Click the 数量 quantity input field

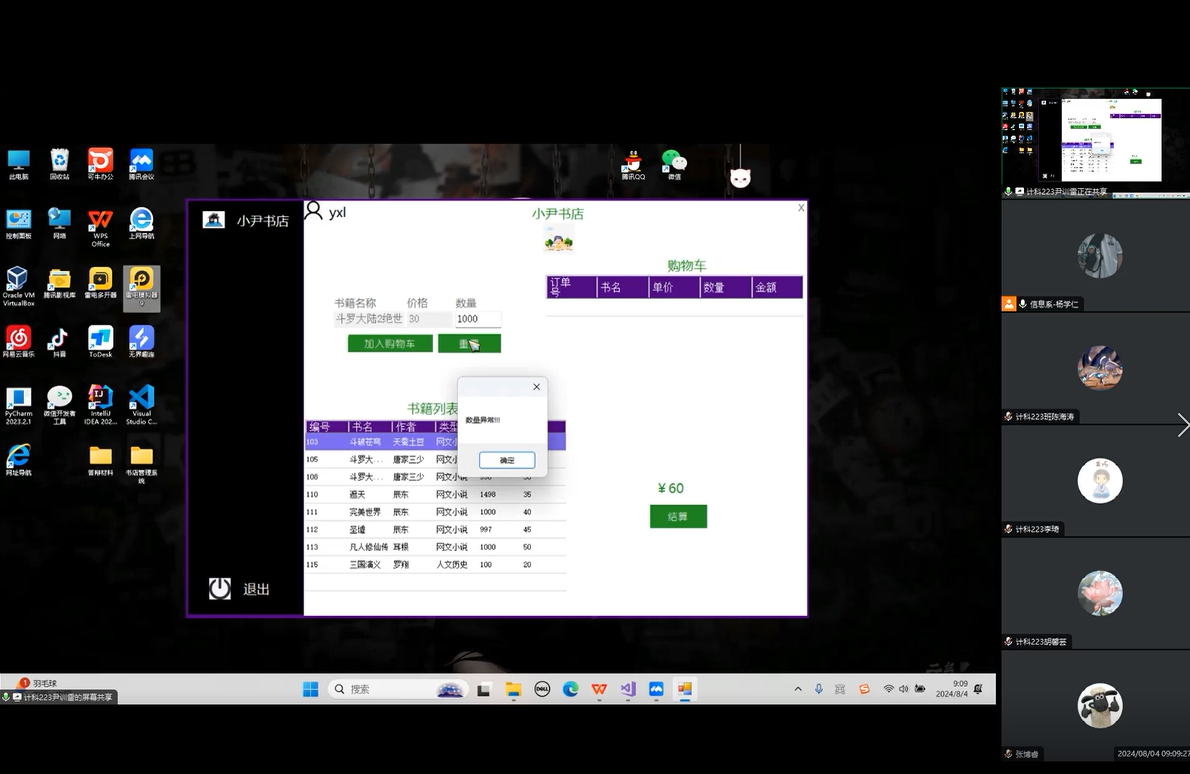point(478,319)
